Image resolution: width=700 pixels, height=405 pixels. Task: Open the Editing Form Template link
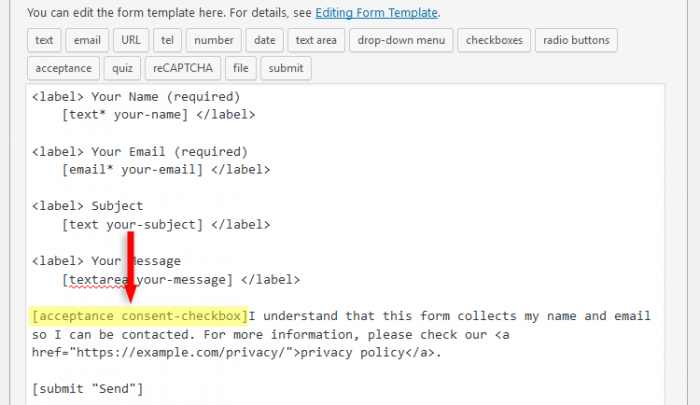377,13
